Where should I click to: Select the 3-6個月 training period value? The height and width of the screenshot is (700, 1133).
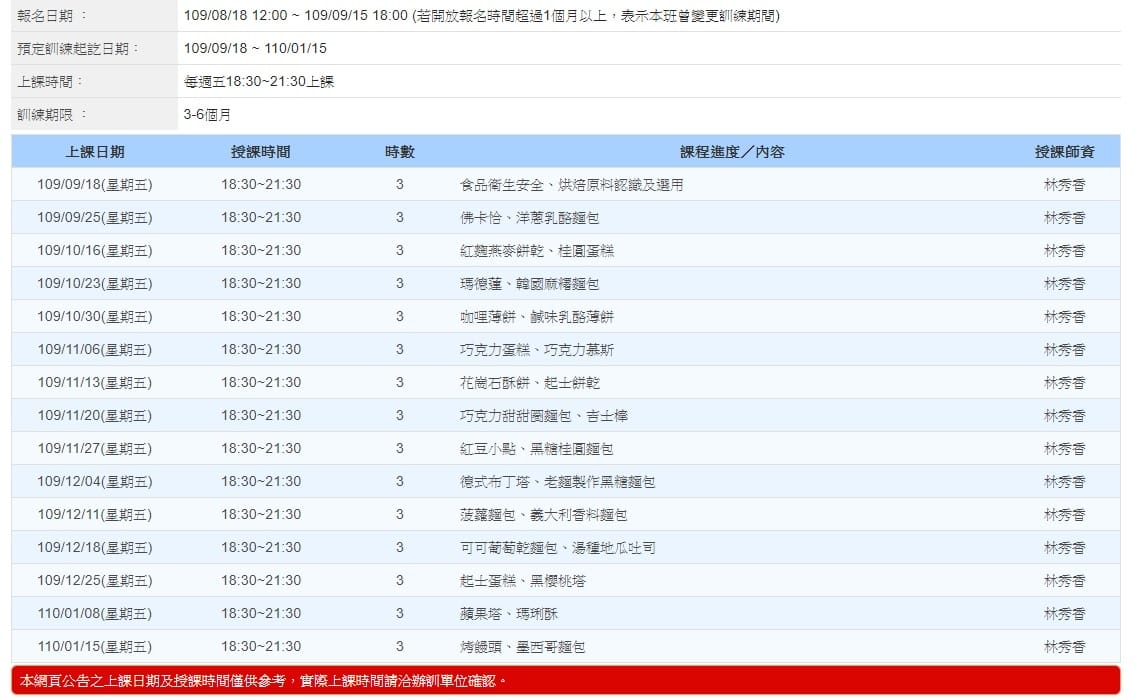click(x=207, y=115)
